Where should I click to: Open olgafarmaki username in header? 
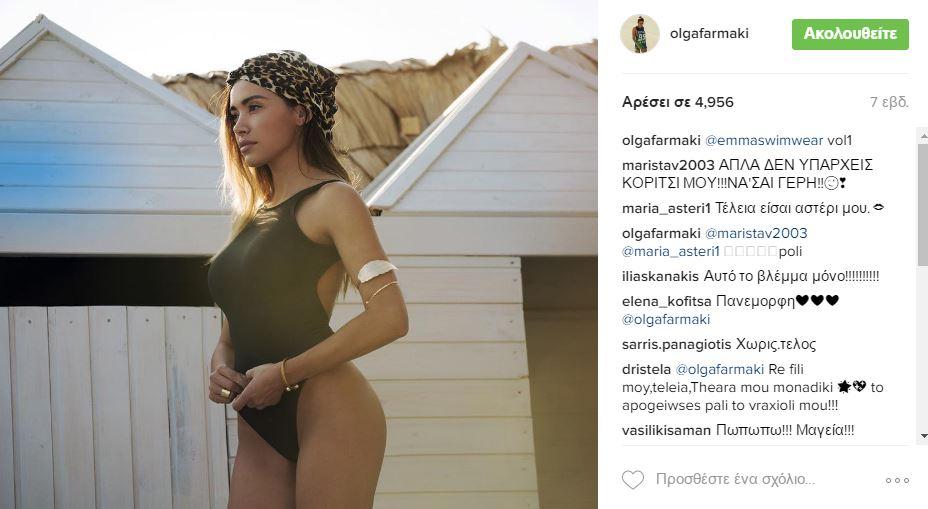coord(709,33)
